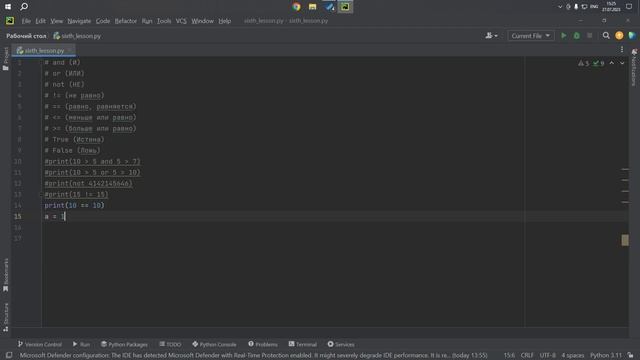Open the Version Control tool window

click(40, 344)
